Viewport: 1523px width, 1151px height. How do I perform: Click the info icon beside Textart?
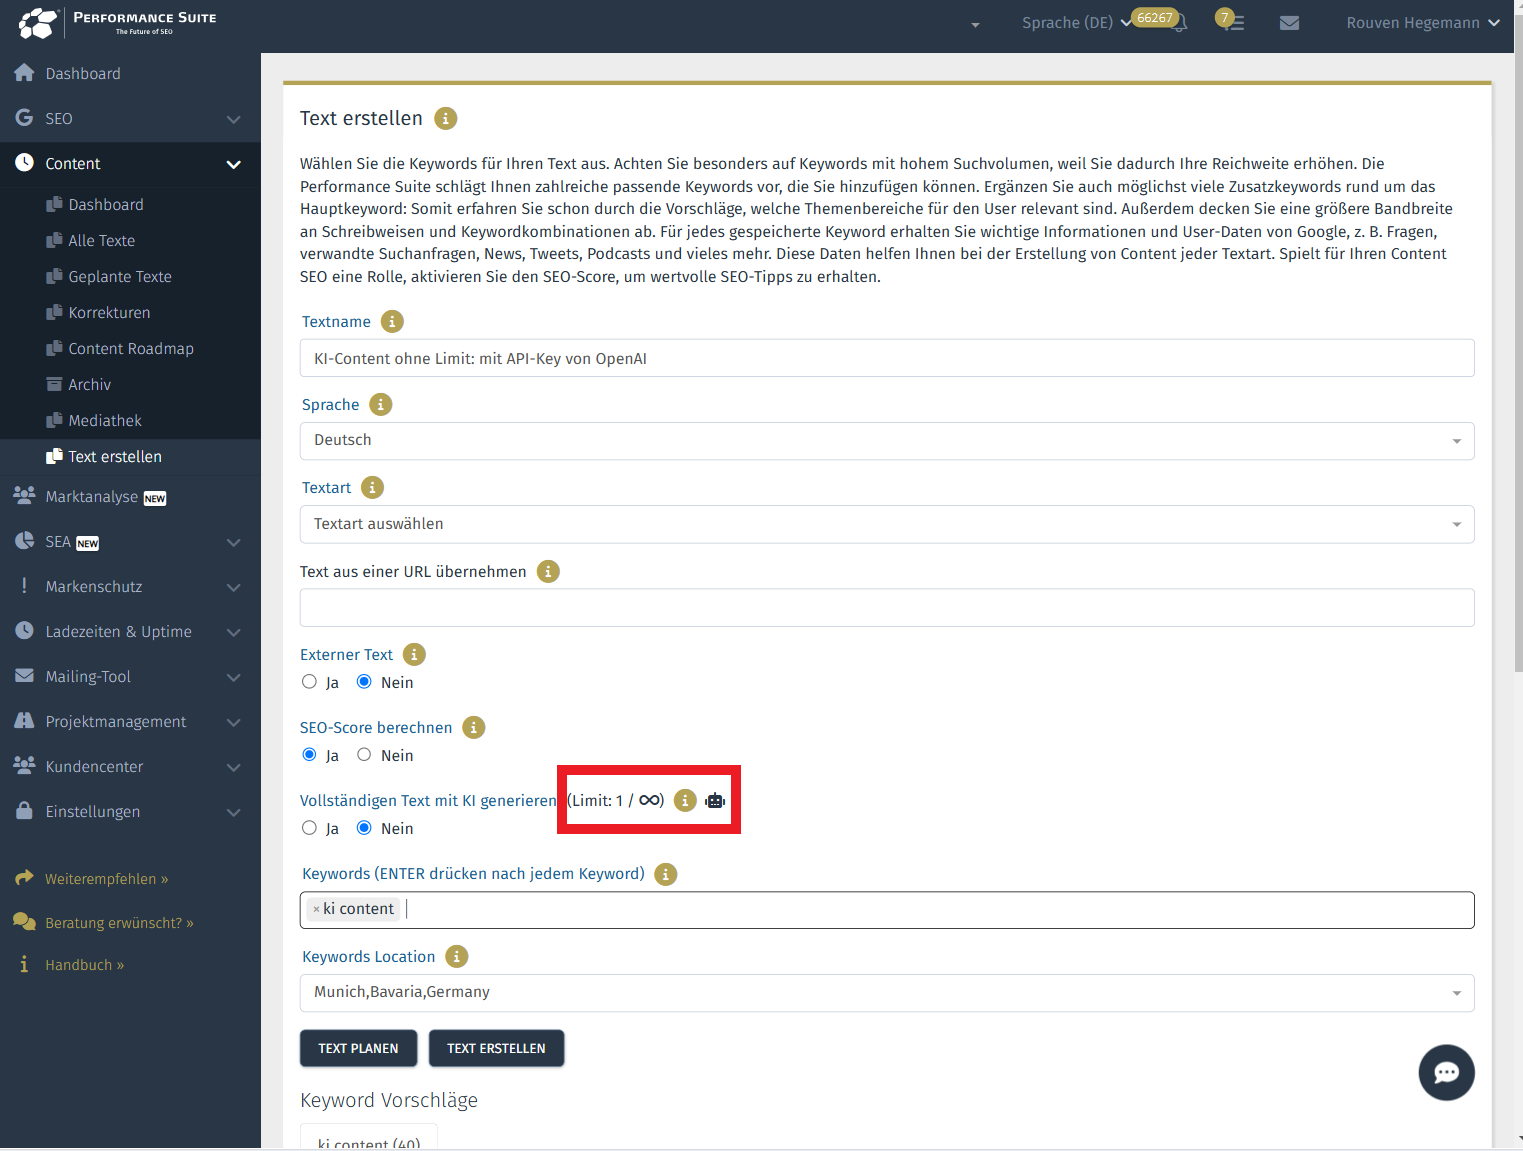coord(373,487)
